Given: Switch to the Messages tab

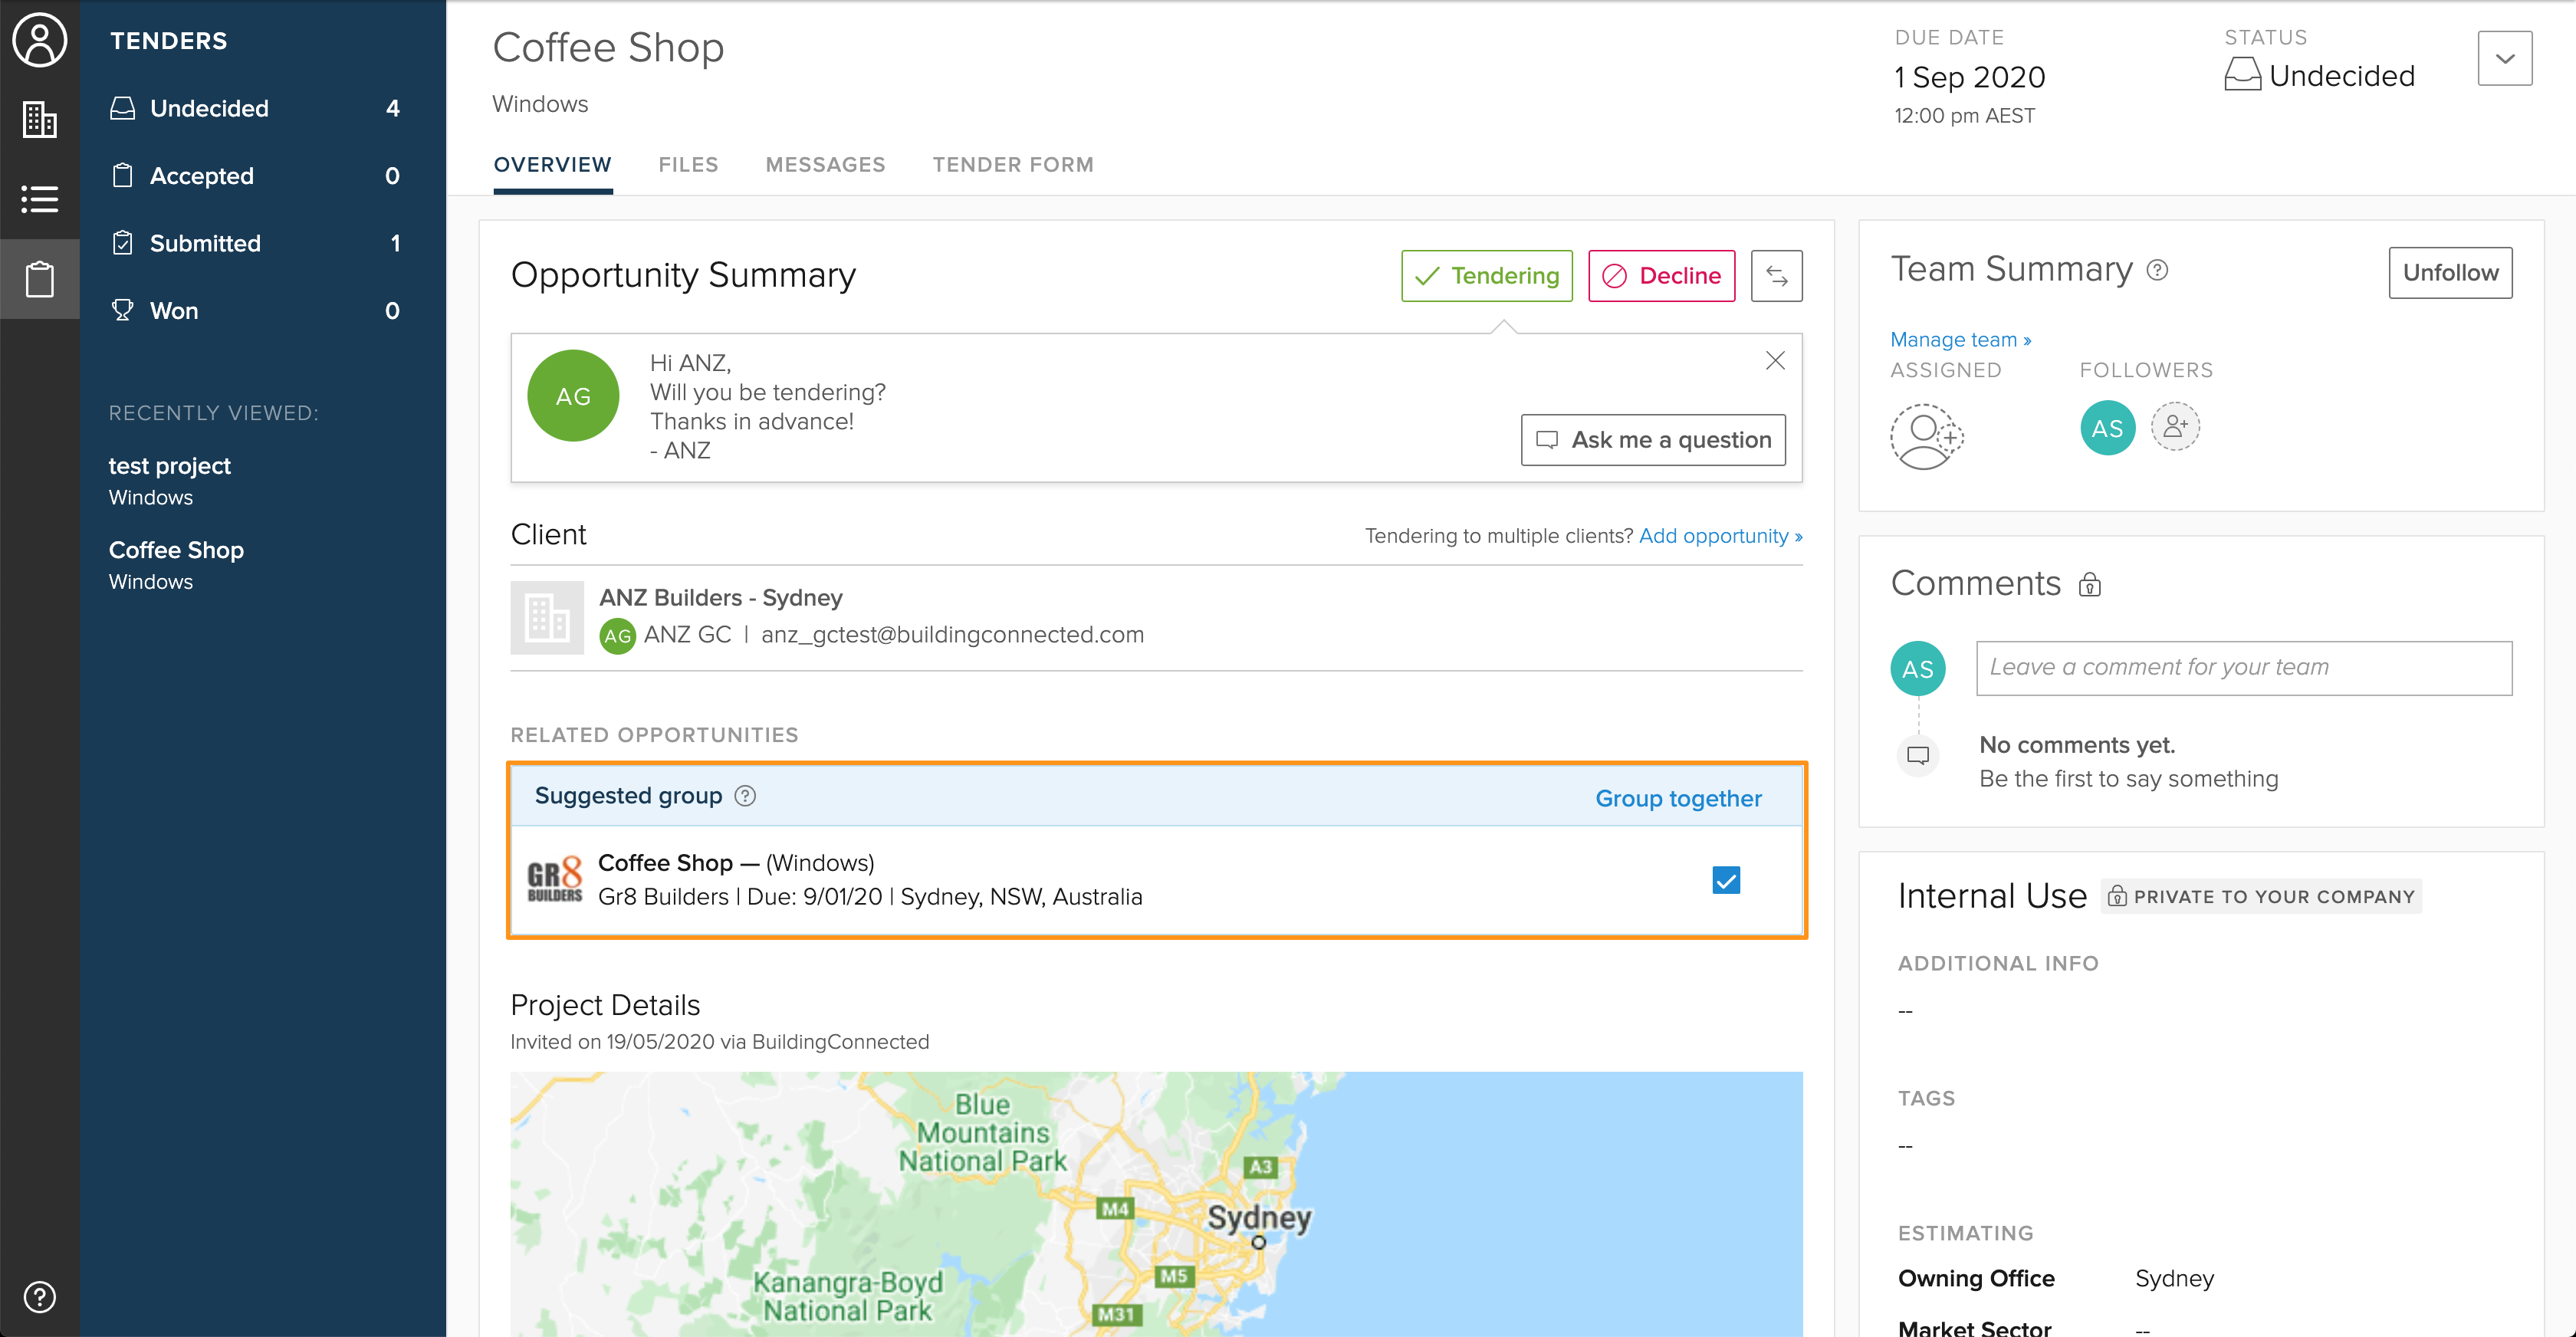Looking at the screenshot, I should tap(825, 165).
